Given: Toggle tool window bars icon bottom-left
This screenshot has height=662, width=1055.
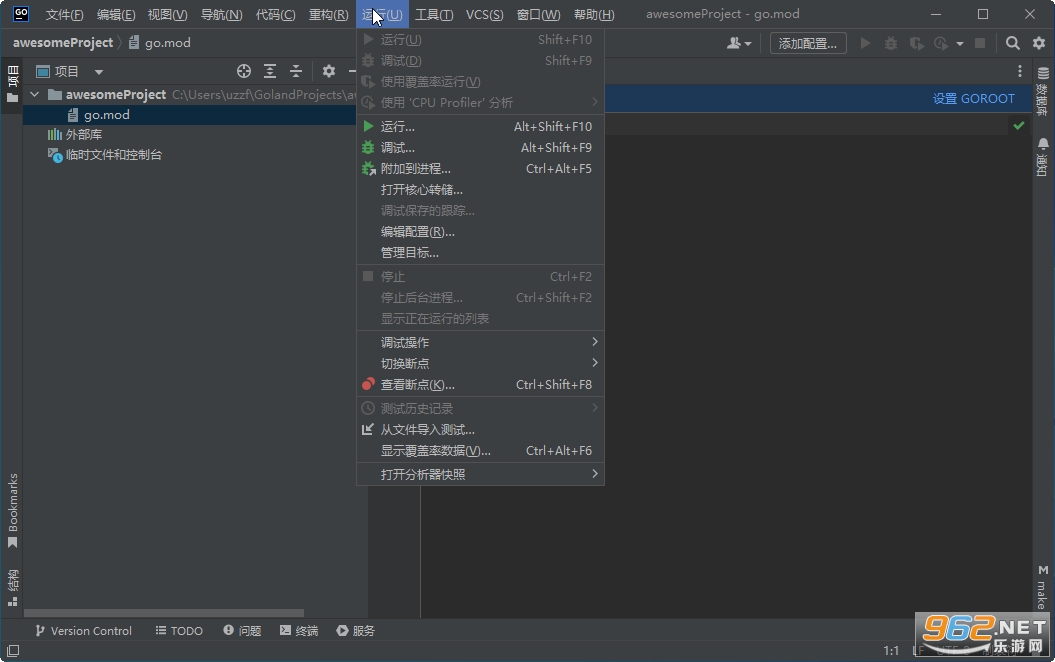Looking at the screenshot, I should 13,651.
